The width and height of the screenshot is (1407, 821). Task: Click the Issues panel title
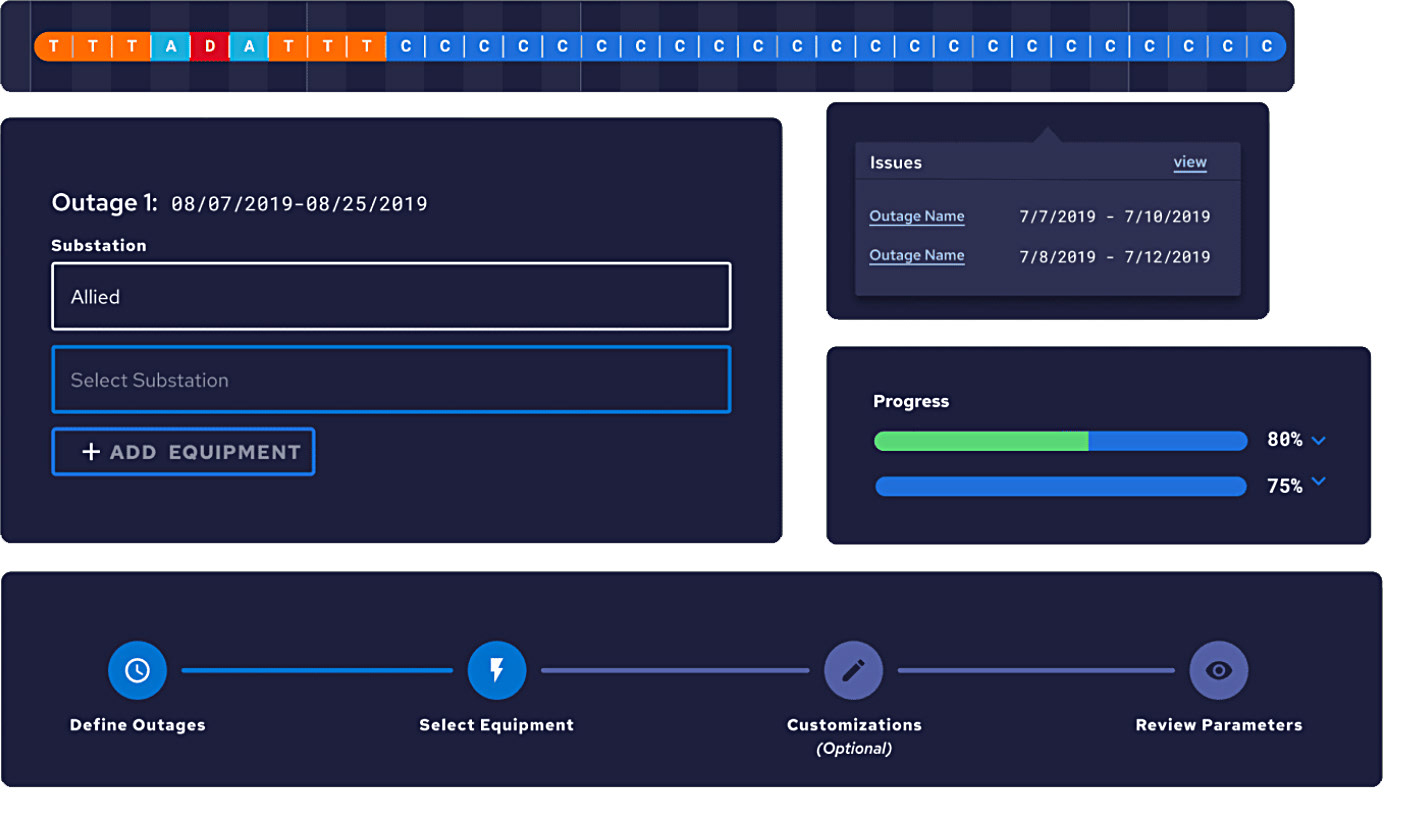pyautogui.click(x=896, y=162)
